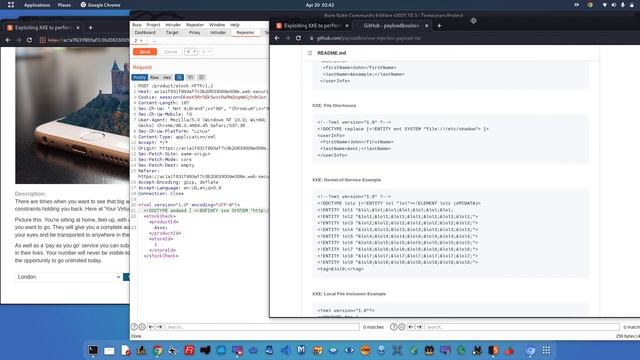This screenshot has width=640, height=360.
Task: Open the Help menu in Burp
Action: (x=235, y=25)
